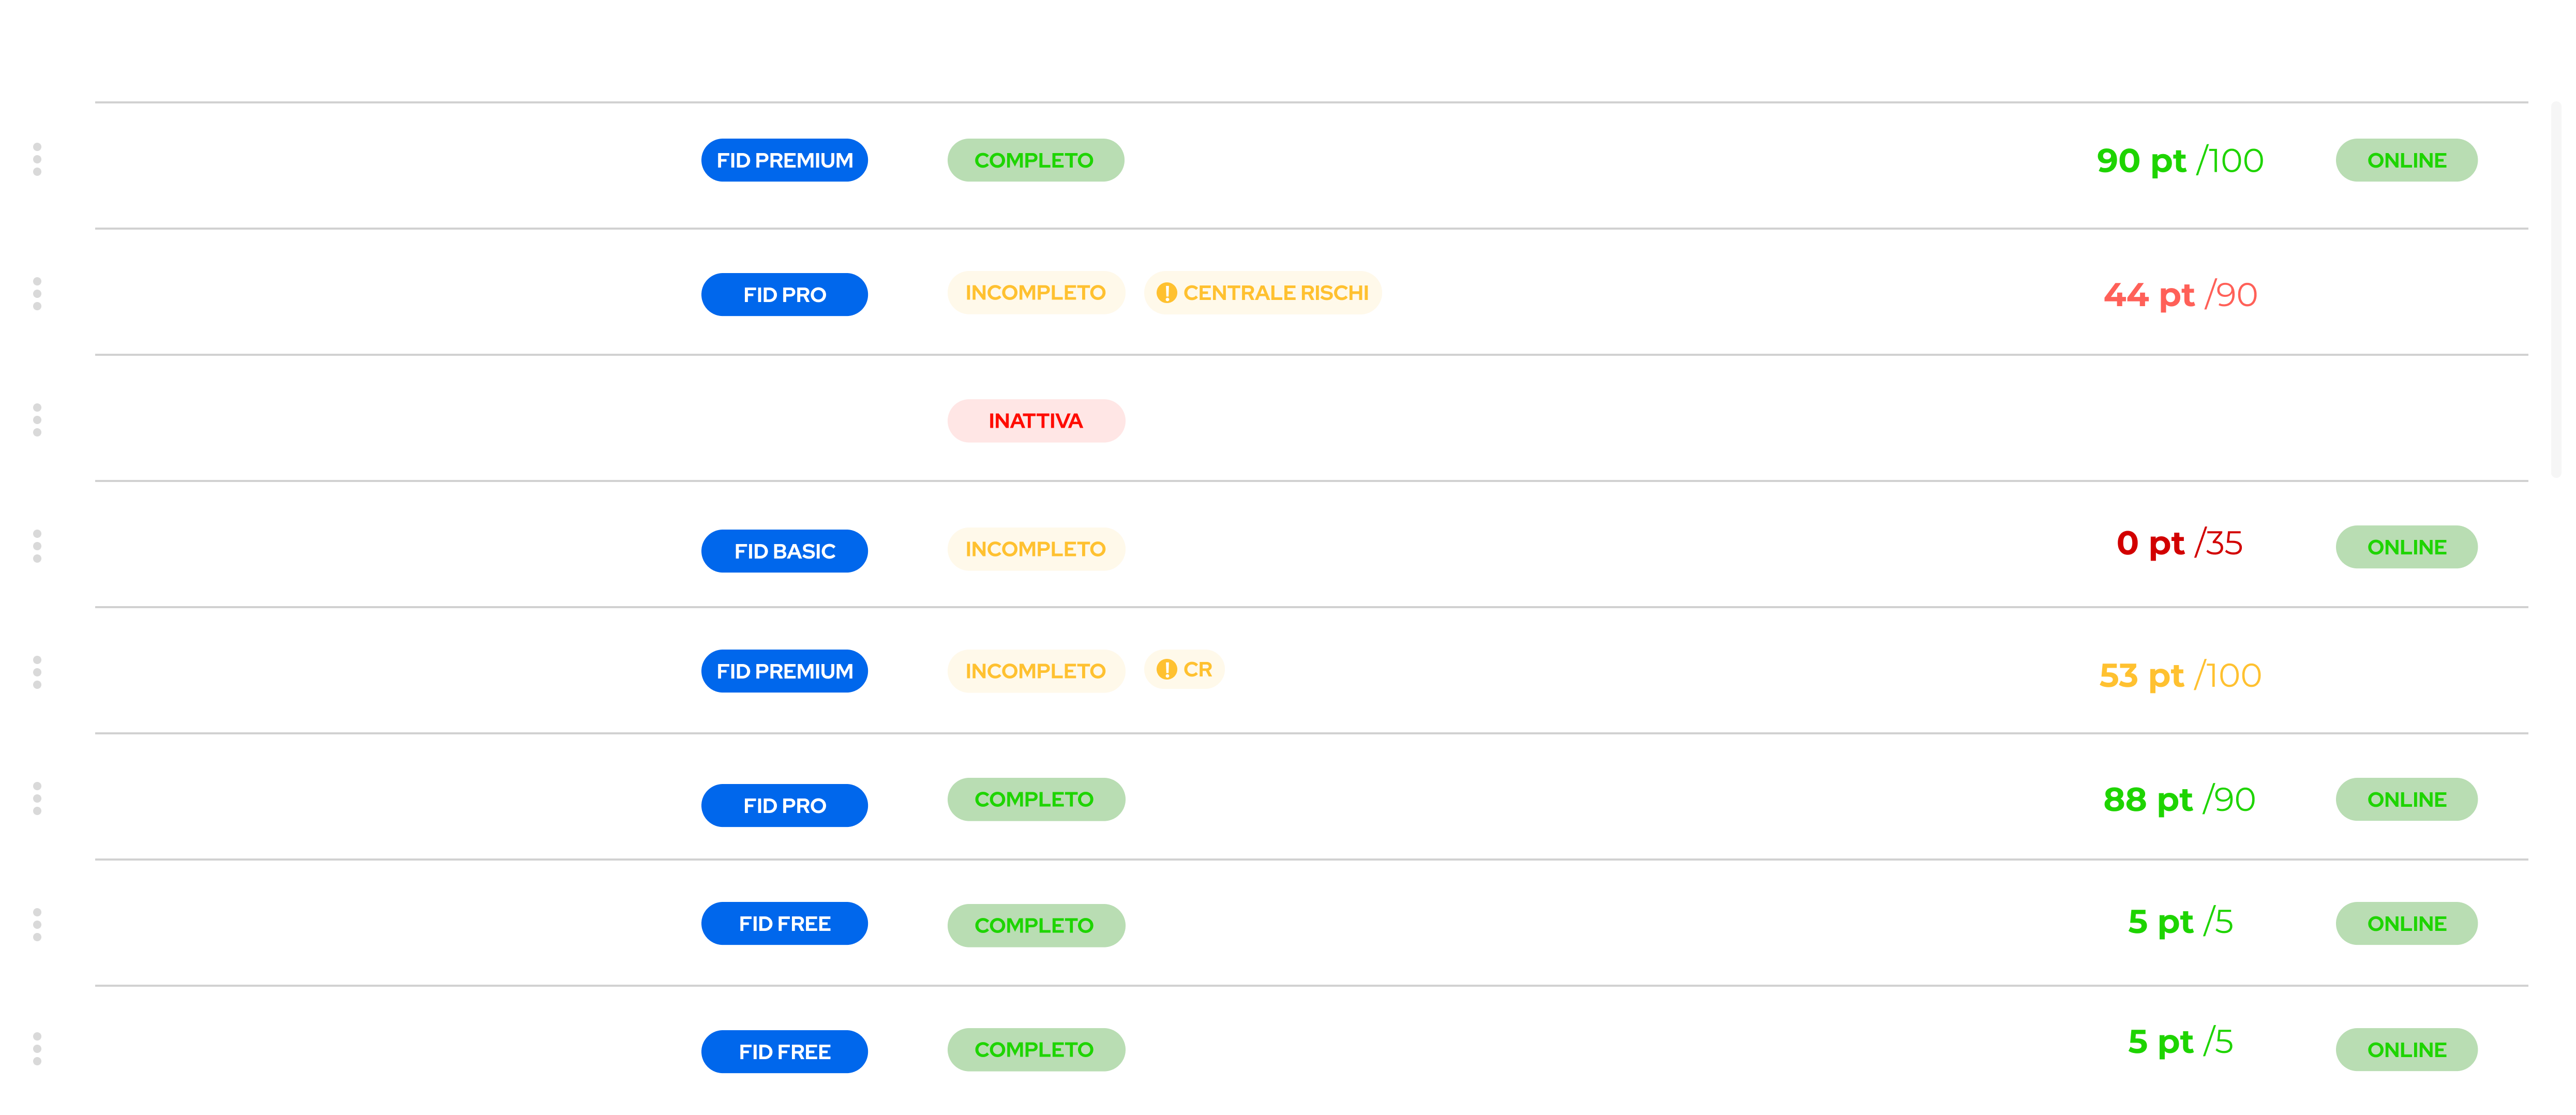The height and width of the screenshot is (1115, 2576).
Task: Click the vertical scrollbar on the right edge
Action: 2556,290
